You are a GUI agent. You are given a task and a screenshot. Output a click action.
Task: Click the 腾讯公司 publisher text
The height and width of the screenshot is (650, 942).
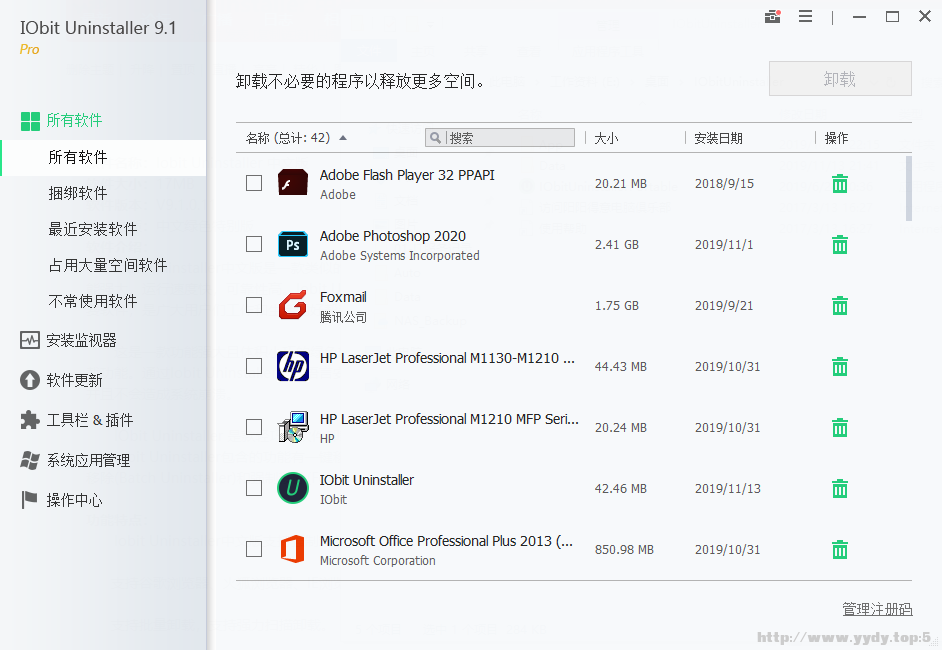point(343,317)
